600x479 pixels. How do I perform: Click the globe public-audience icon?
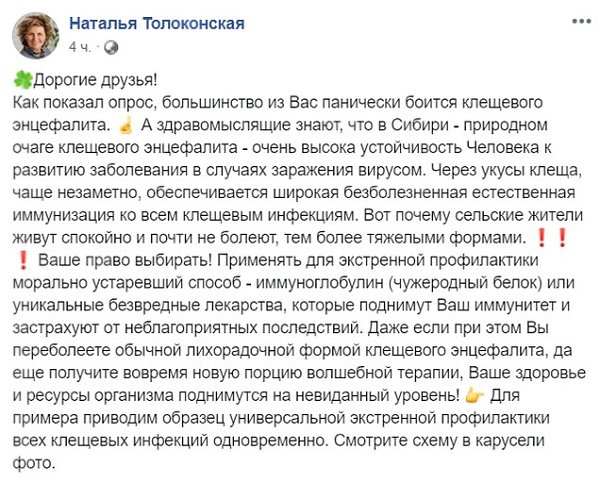[109, 46]
